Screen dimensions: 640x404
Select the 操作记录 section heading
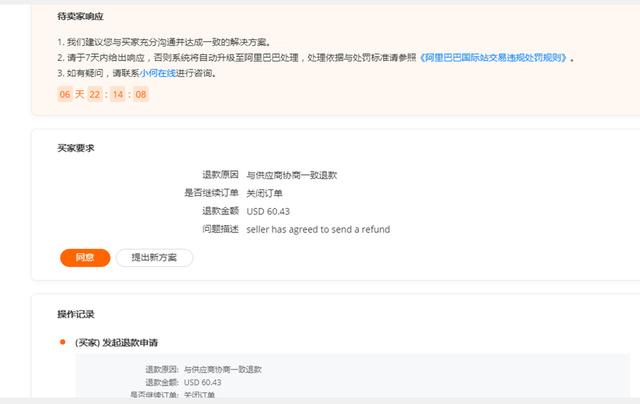pos(76,314)
